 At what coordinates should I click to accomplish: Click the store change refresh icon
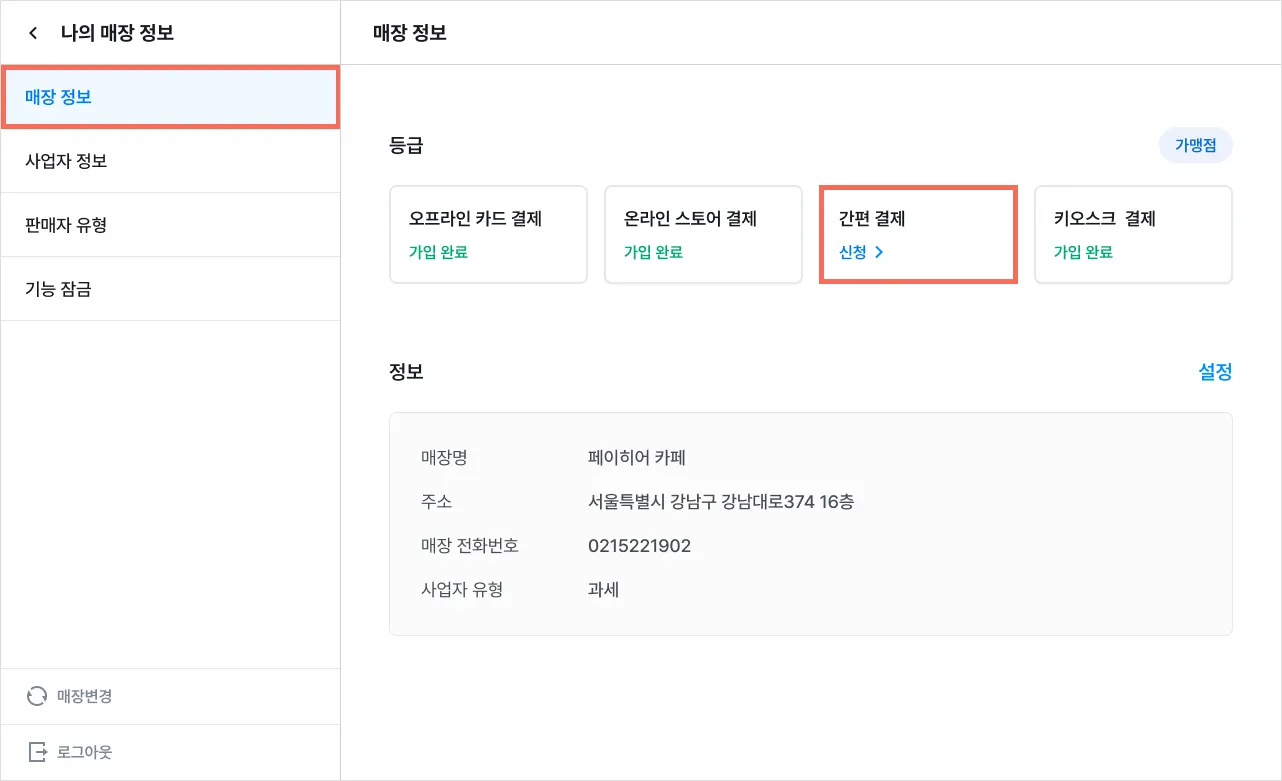[37, 696]
